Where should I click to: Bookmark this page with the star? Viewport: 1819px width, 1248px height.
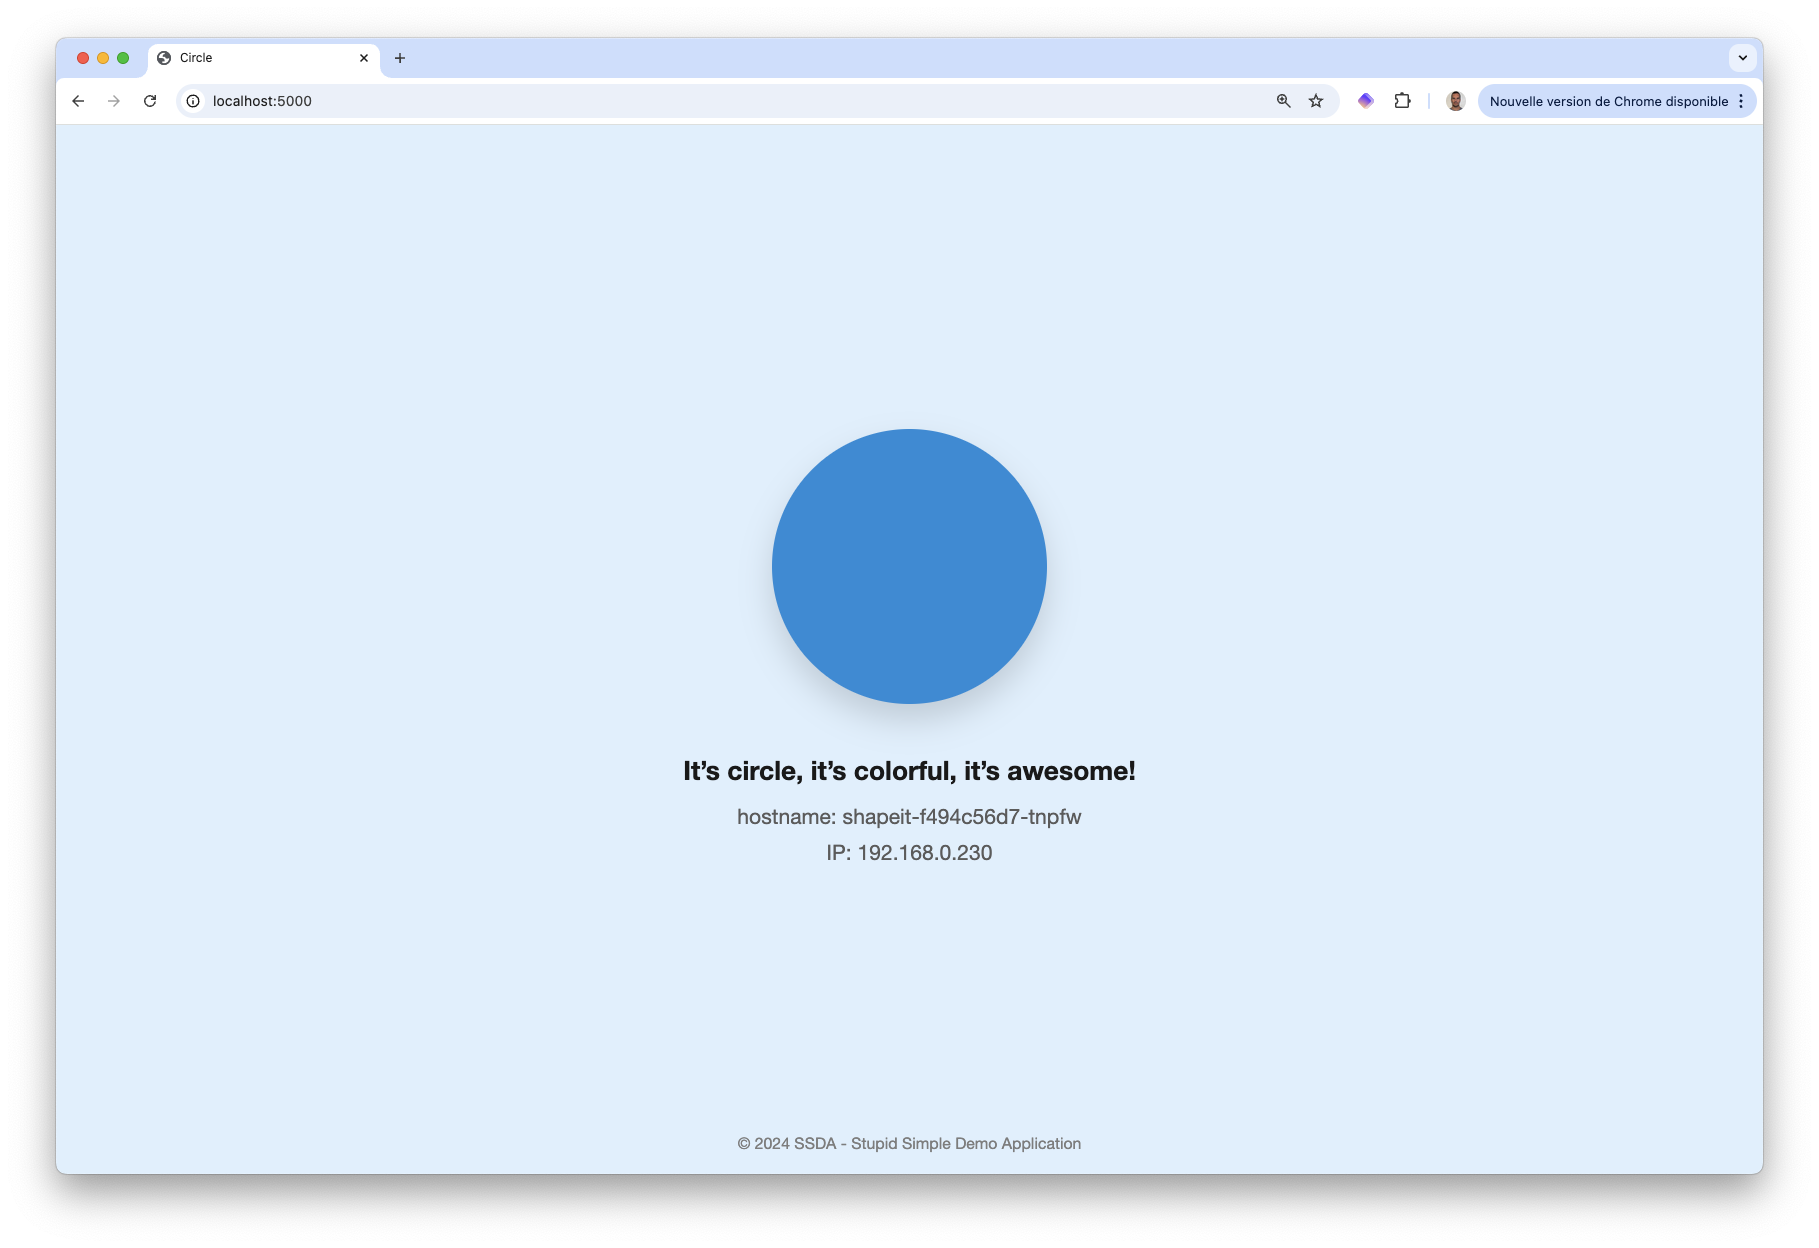pyautogui.click(x=1316, y=101)
